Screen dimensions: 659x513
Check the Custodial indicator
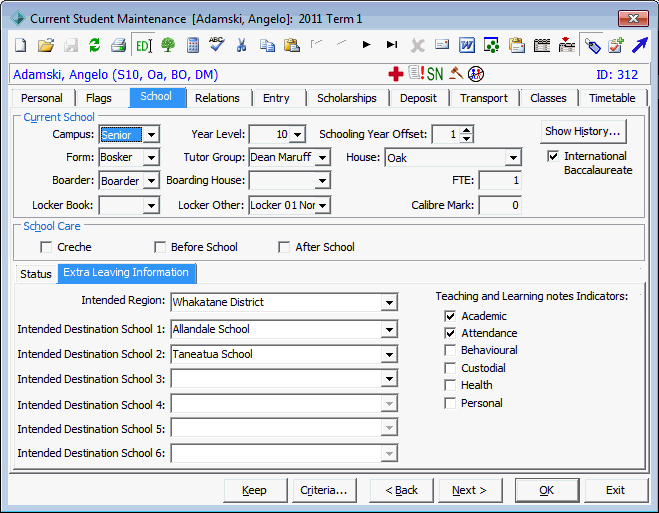(x=450, y=368)
